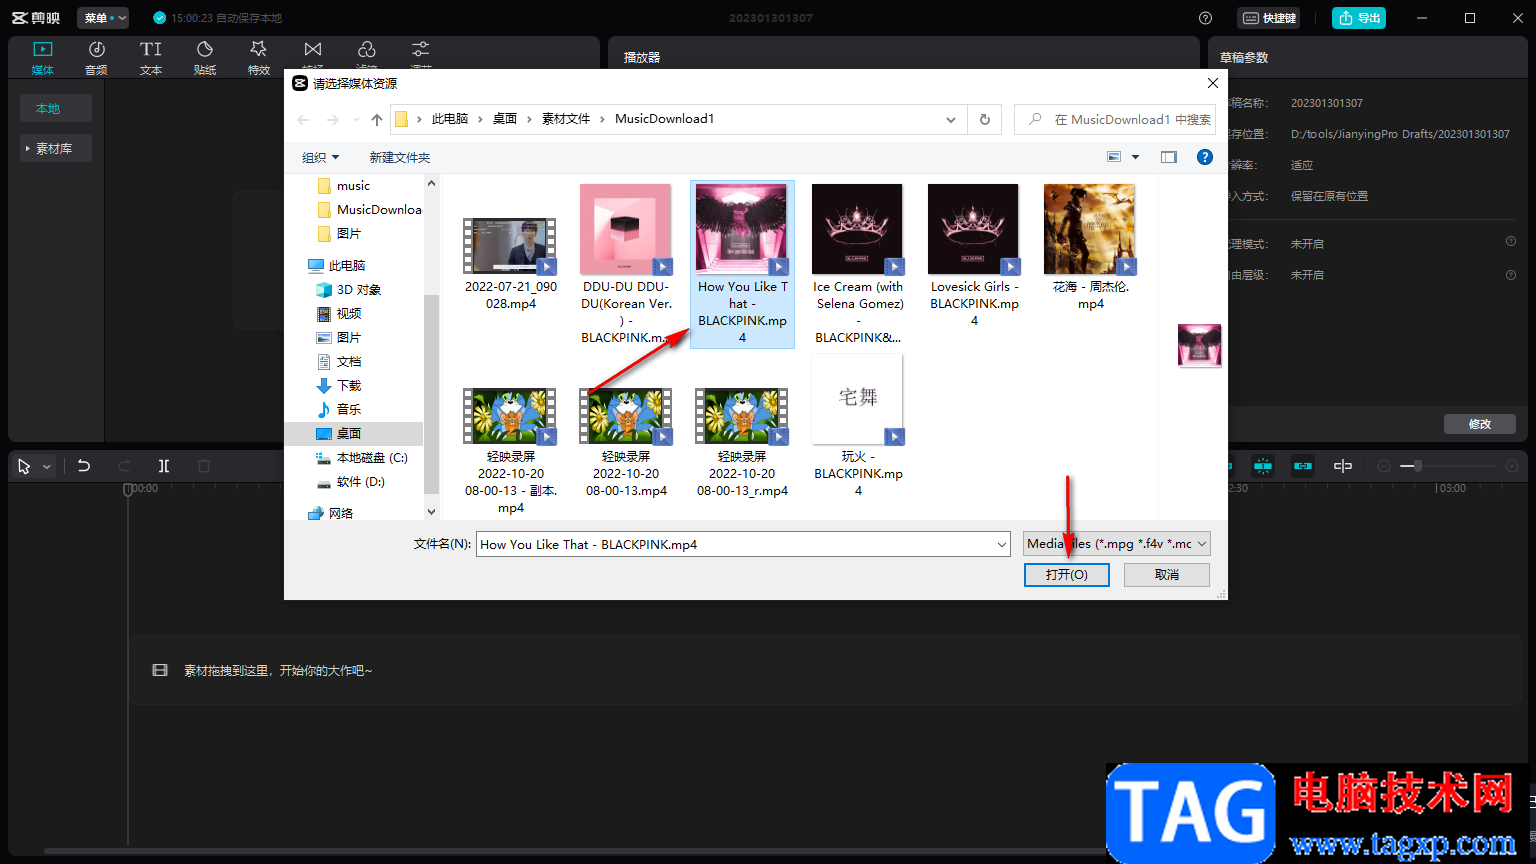The image size is (1536, 864).
Task: Open the recent locations dropdown arrow
Action: click(x=356, y=120)
